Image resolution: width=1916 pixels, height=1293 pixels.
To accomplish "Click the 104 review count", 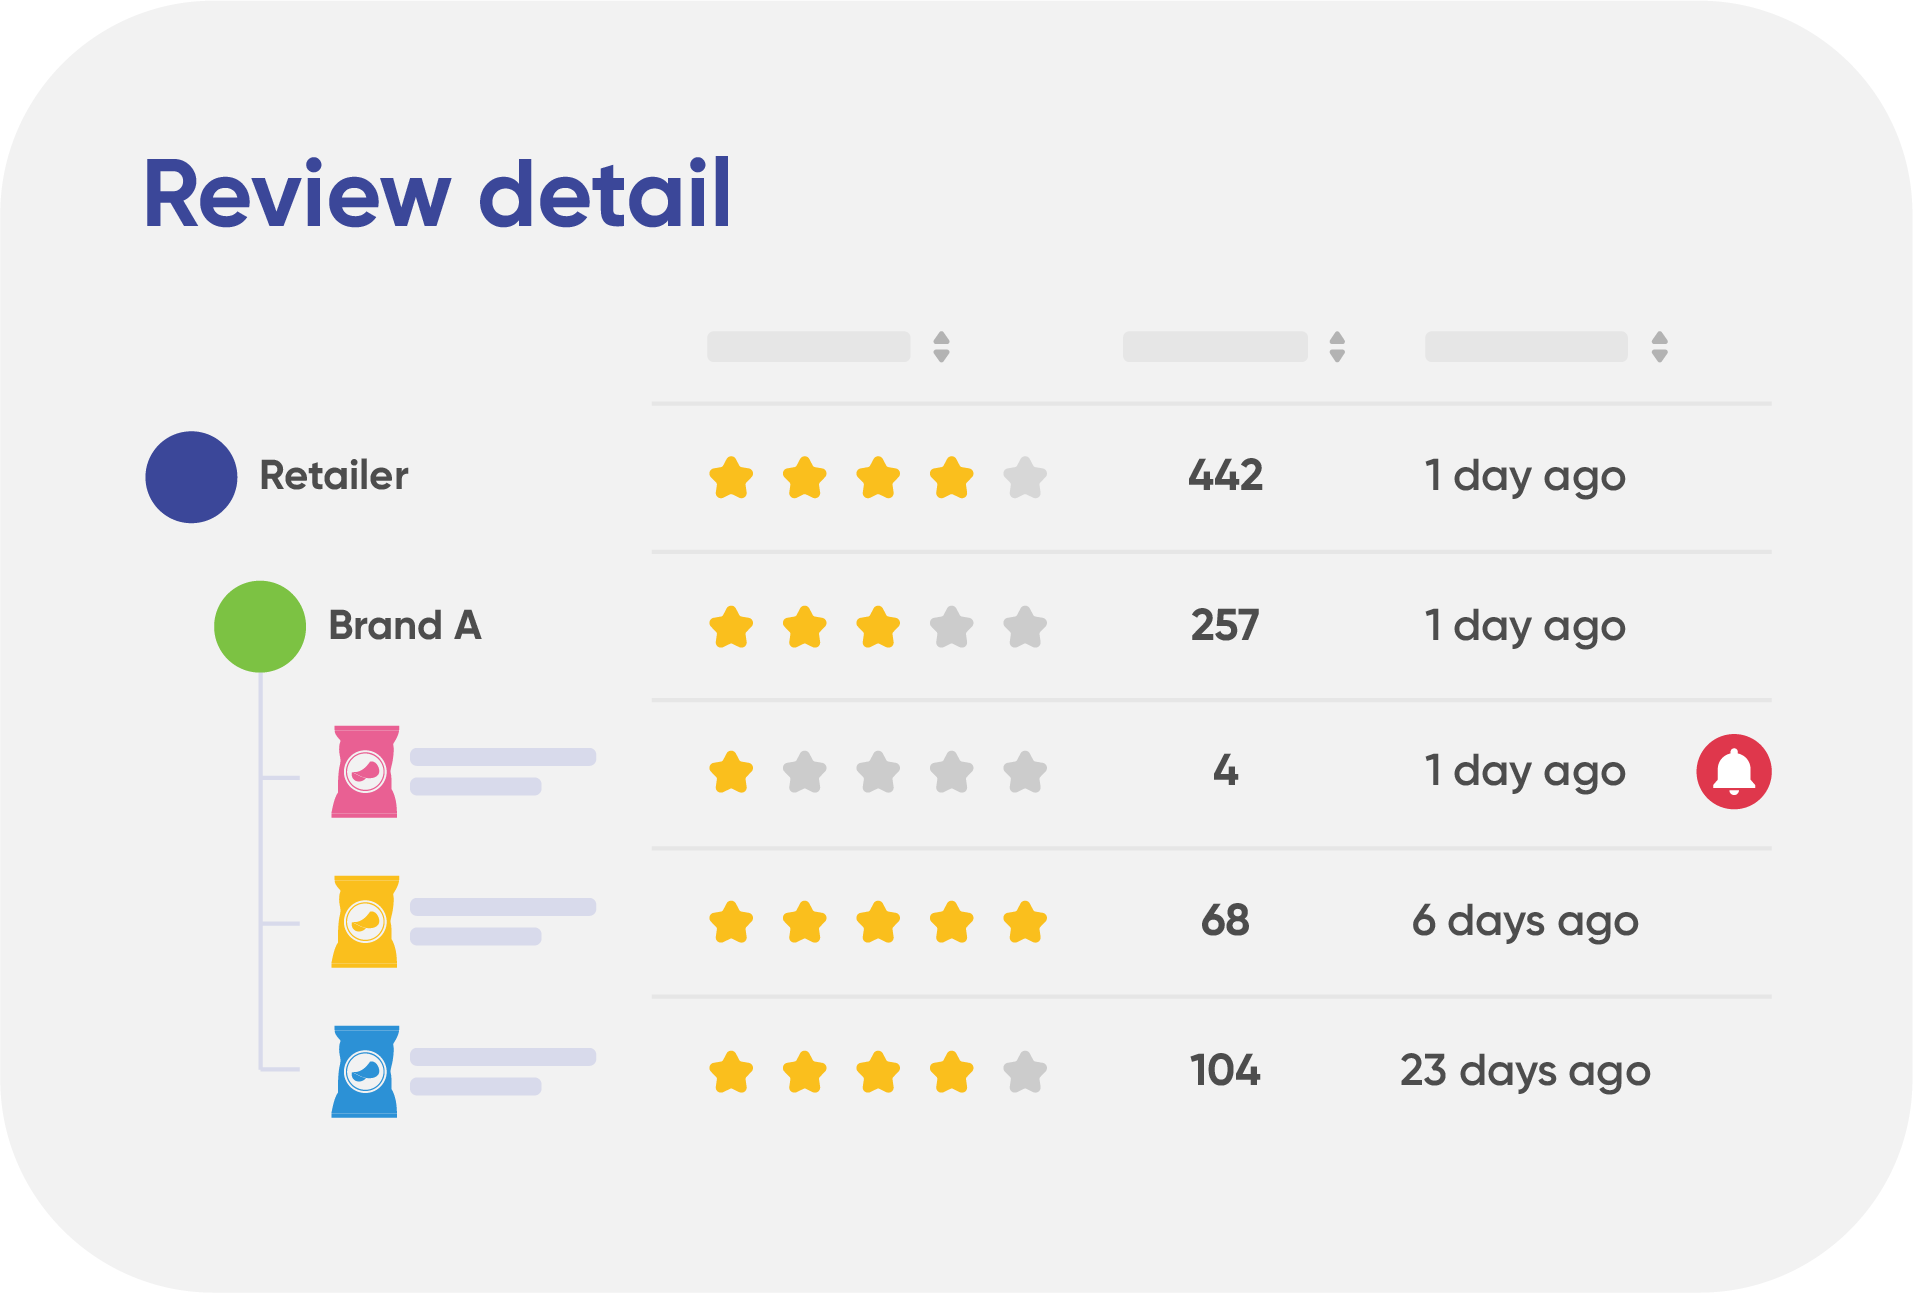I will pos(1225,1070).
